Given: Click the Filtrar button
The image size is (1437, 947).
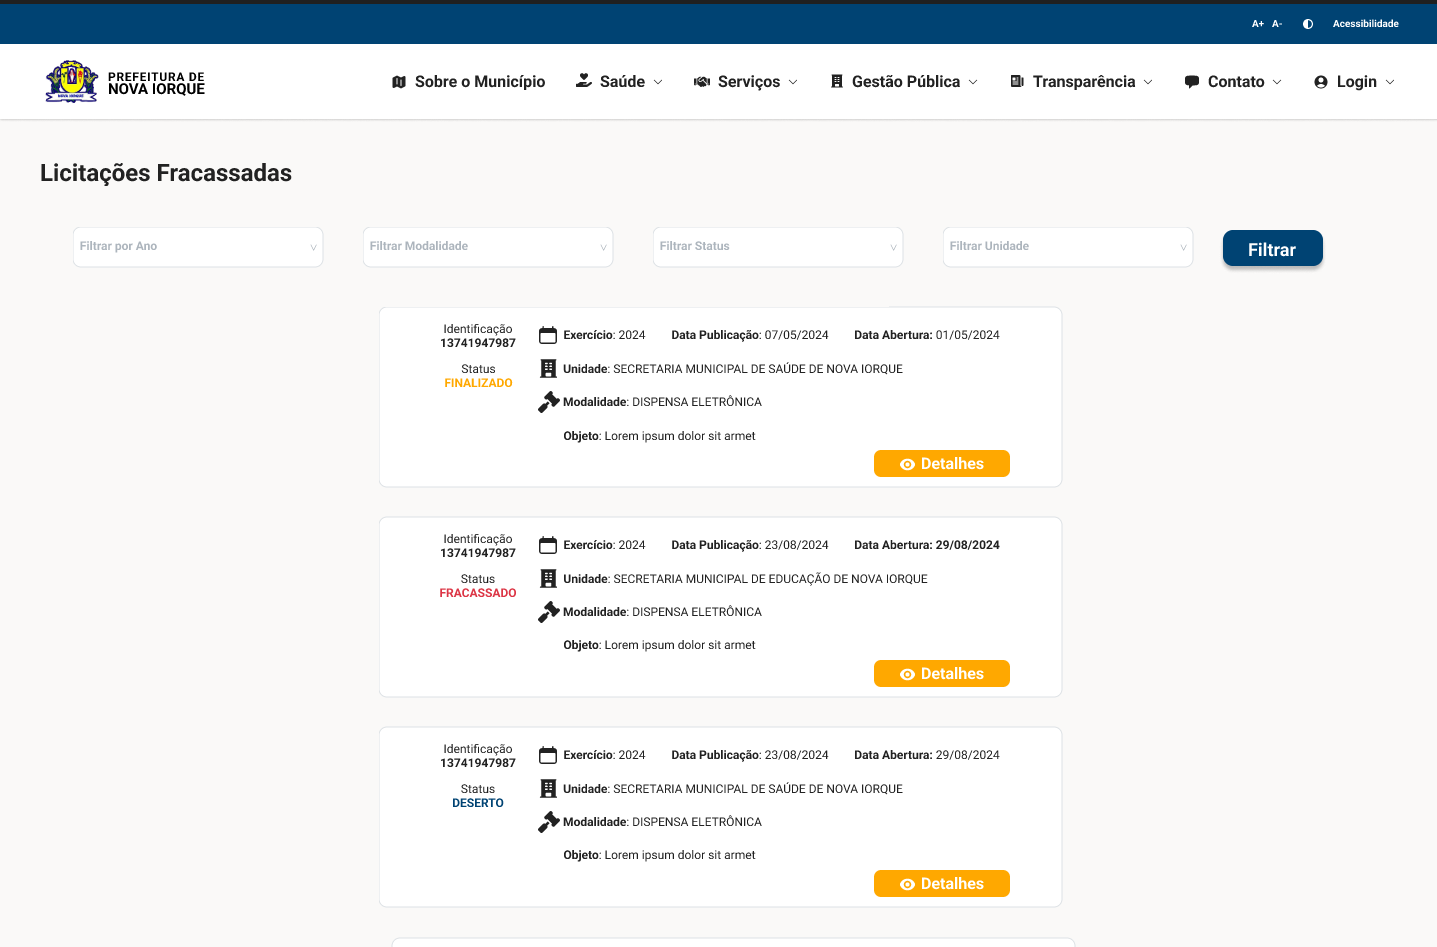Looking at the screenshot, I should tap(1273, 249).
